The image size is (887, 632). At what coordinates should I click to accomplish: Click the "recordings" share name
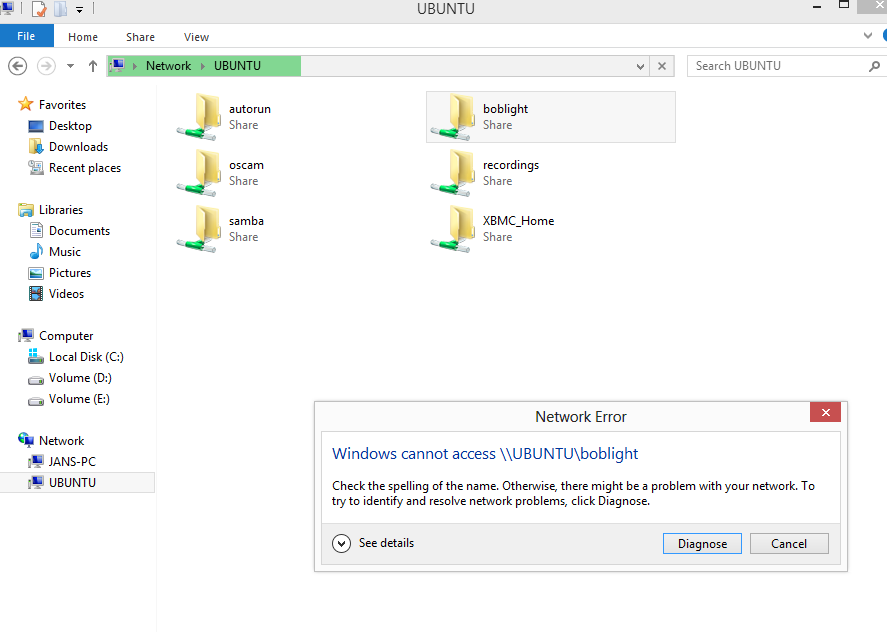coord(511,165)
